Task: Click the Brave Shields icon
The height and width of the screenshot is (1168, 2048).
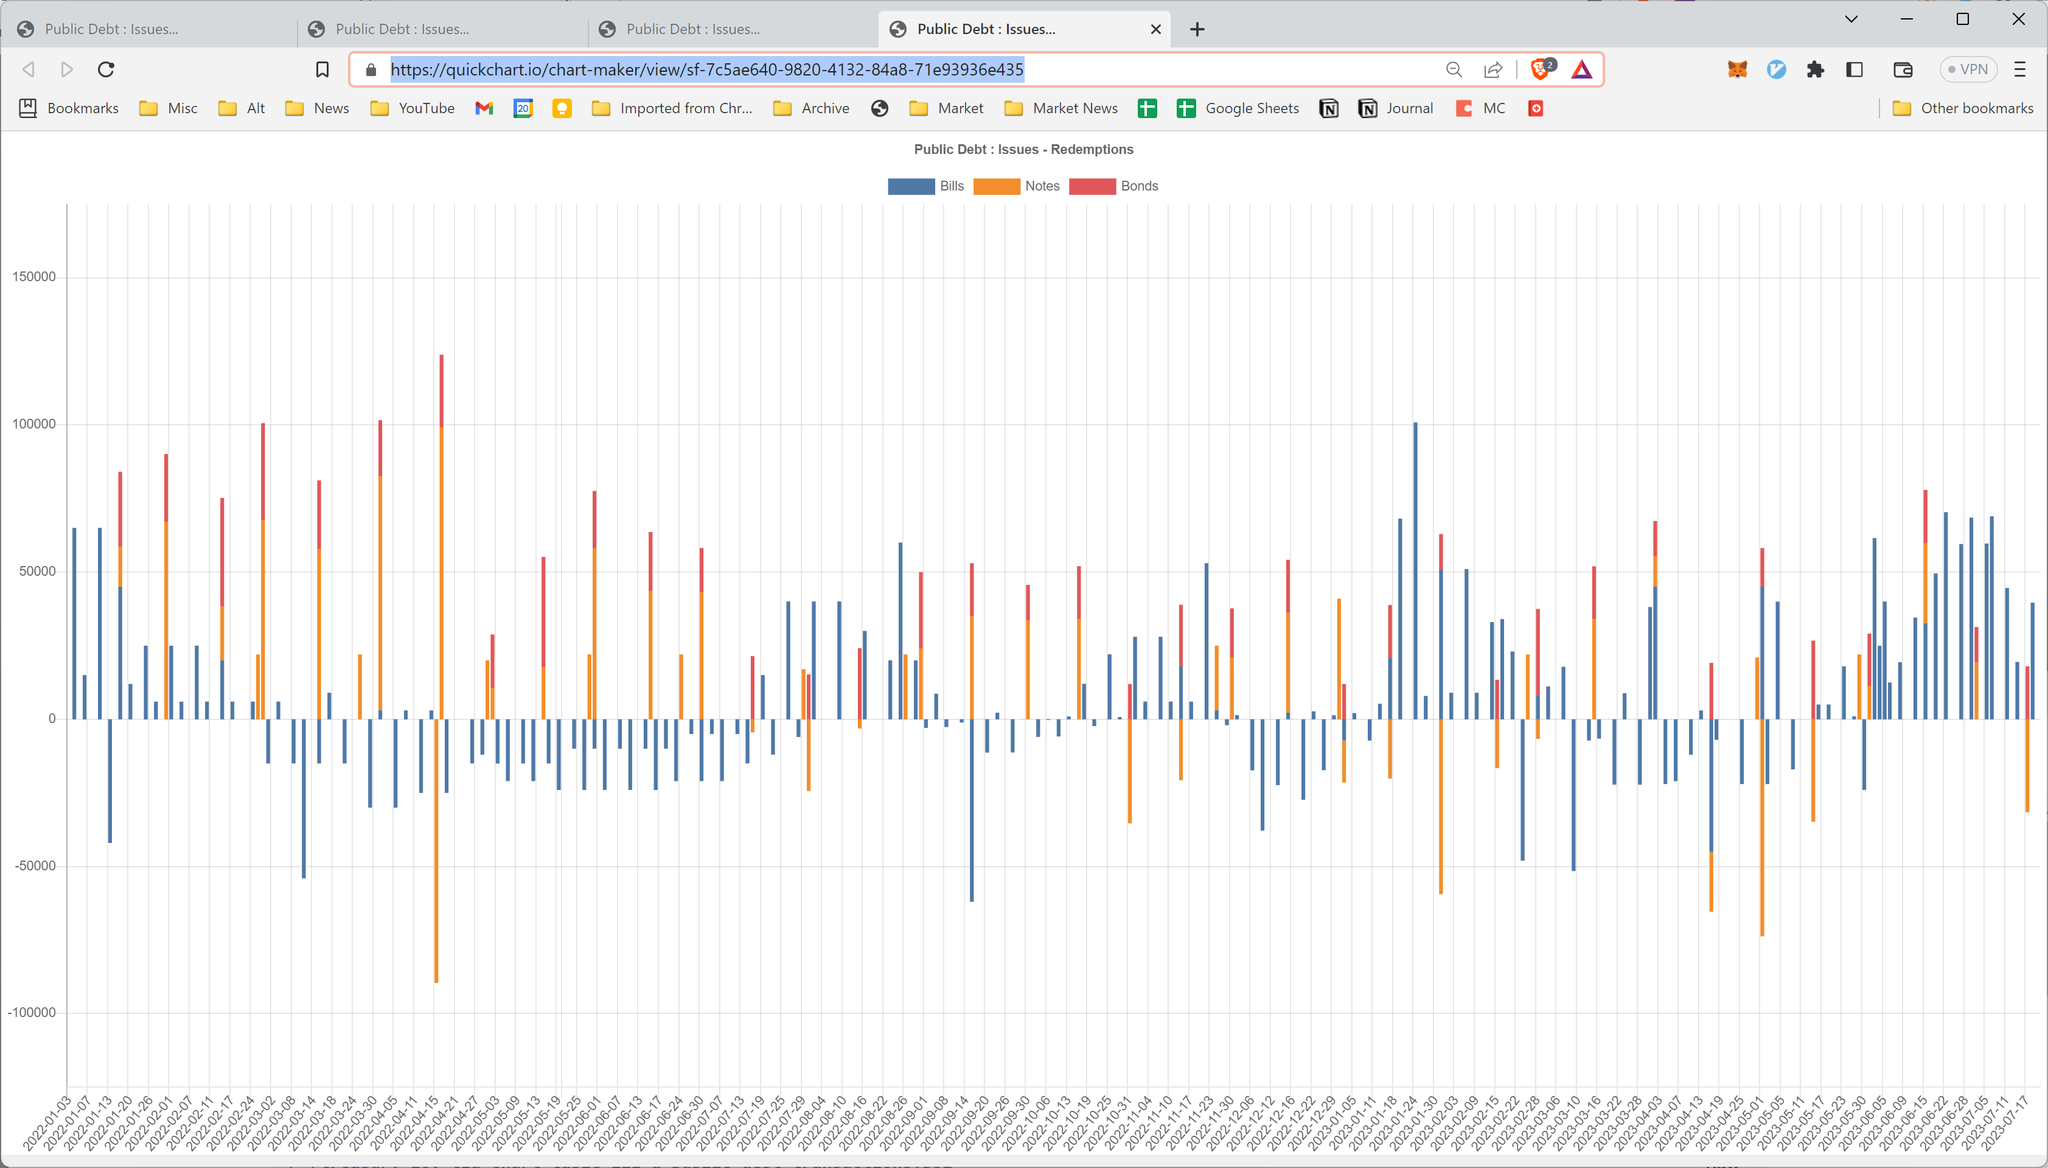Action: pos(1540,69)
